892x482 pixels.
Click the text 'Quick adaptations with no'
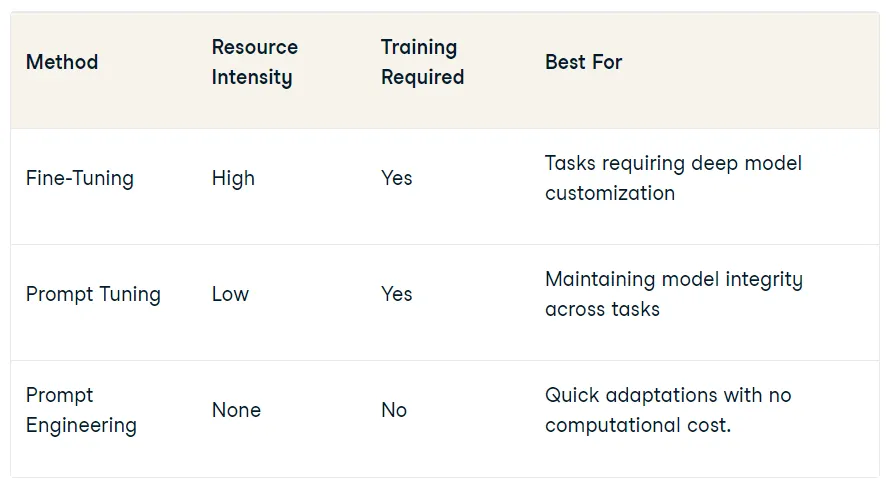[x=668, y=395]
